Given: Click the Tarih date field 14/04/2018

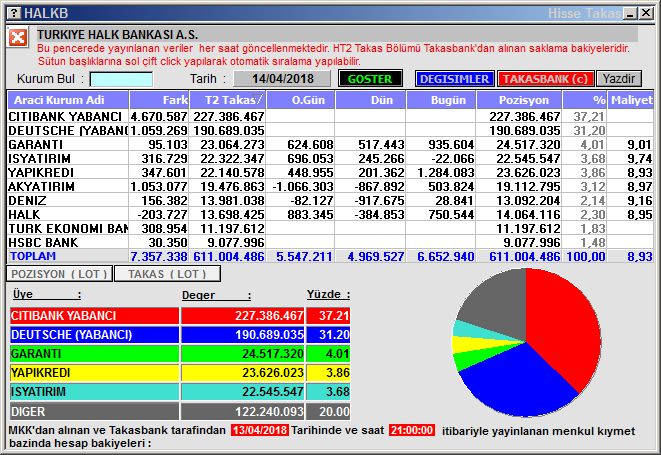Looking at the screenshot, I should [x=282, y=79].
